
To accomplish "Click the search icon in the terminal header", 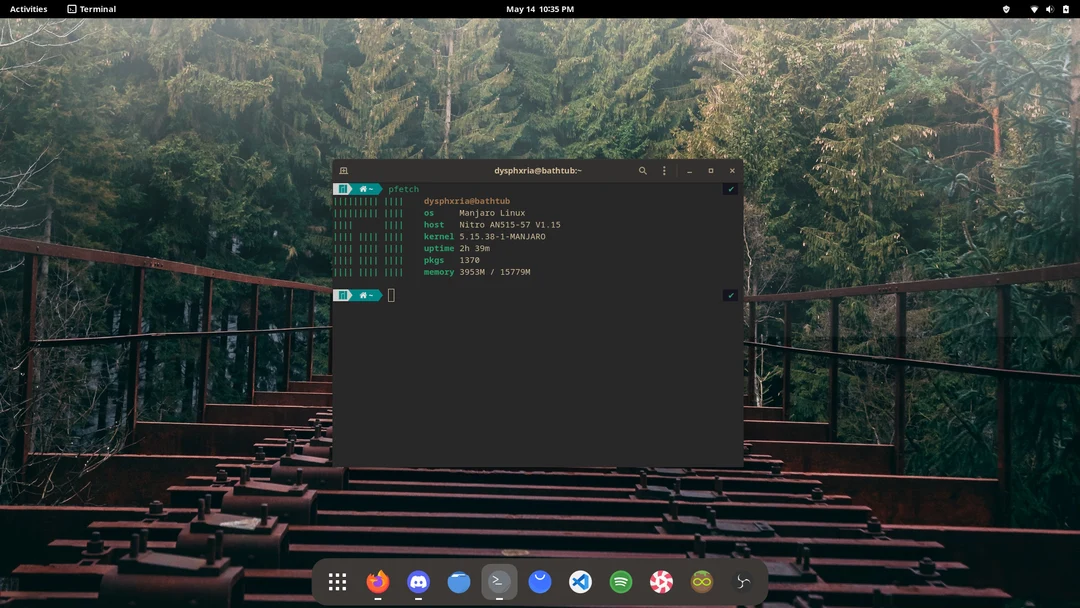I will (643, 170).
